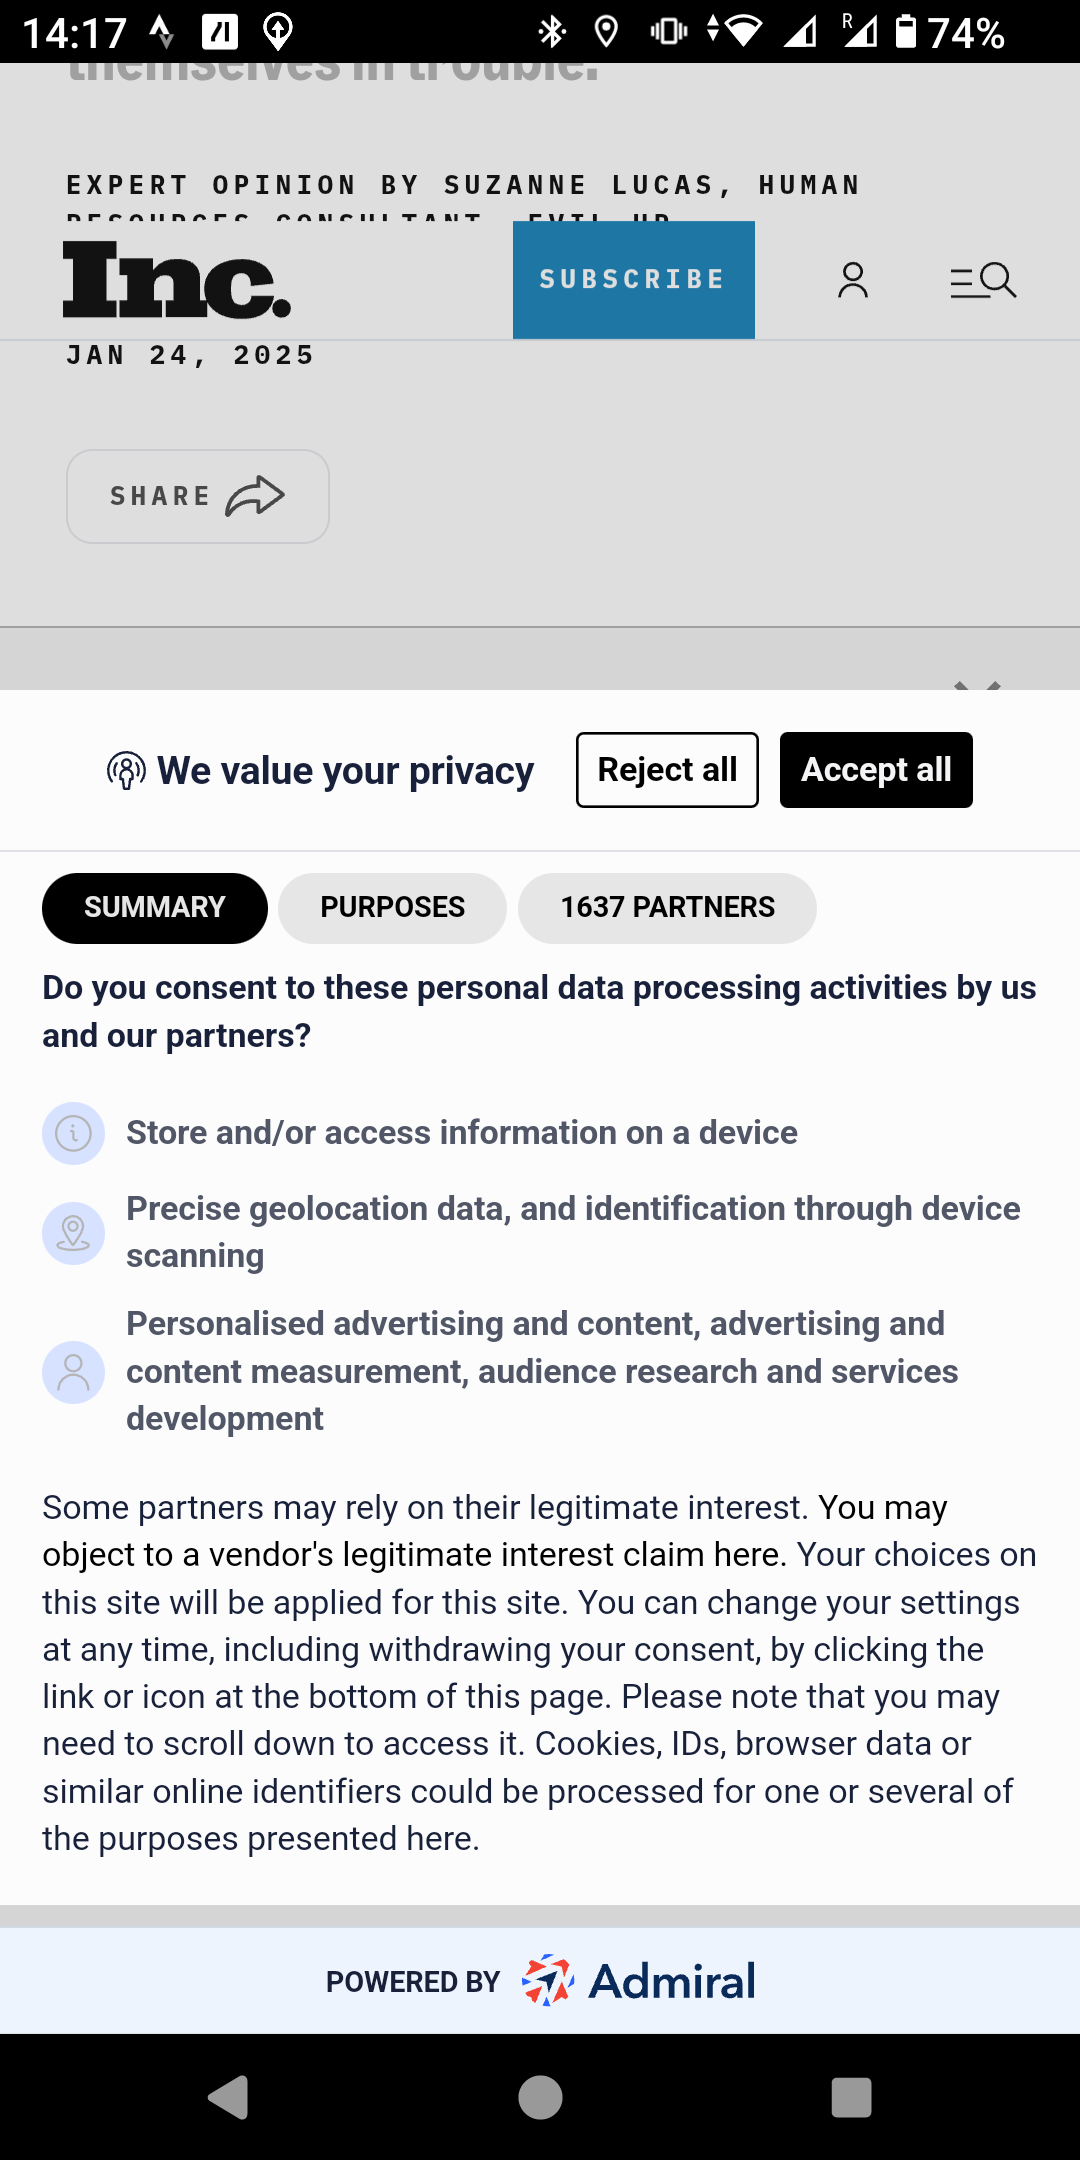This screenshot has width=1080, height=2160.
Task: Tap the Inc. logo
Action: point(177,281)
